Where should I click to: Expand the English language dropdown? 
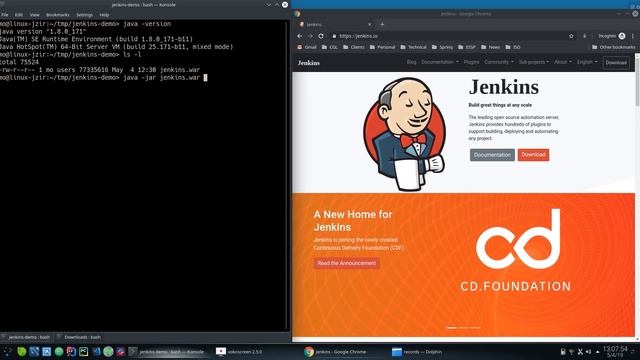coord(587,62)
